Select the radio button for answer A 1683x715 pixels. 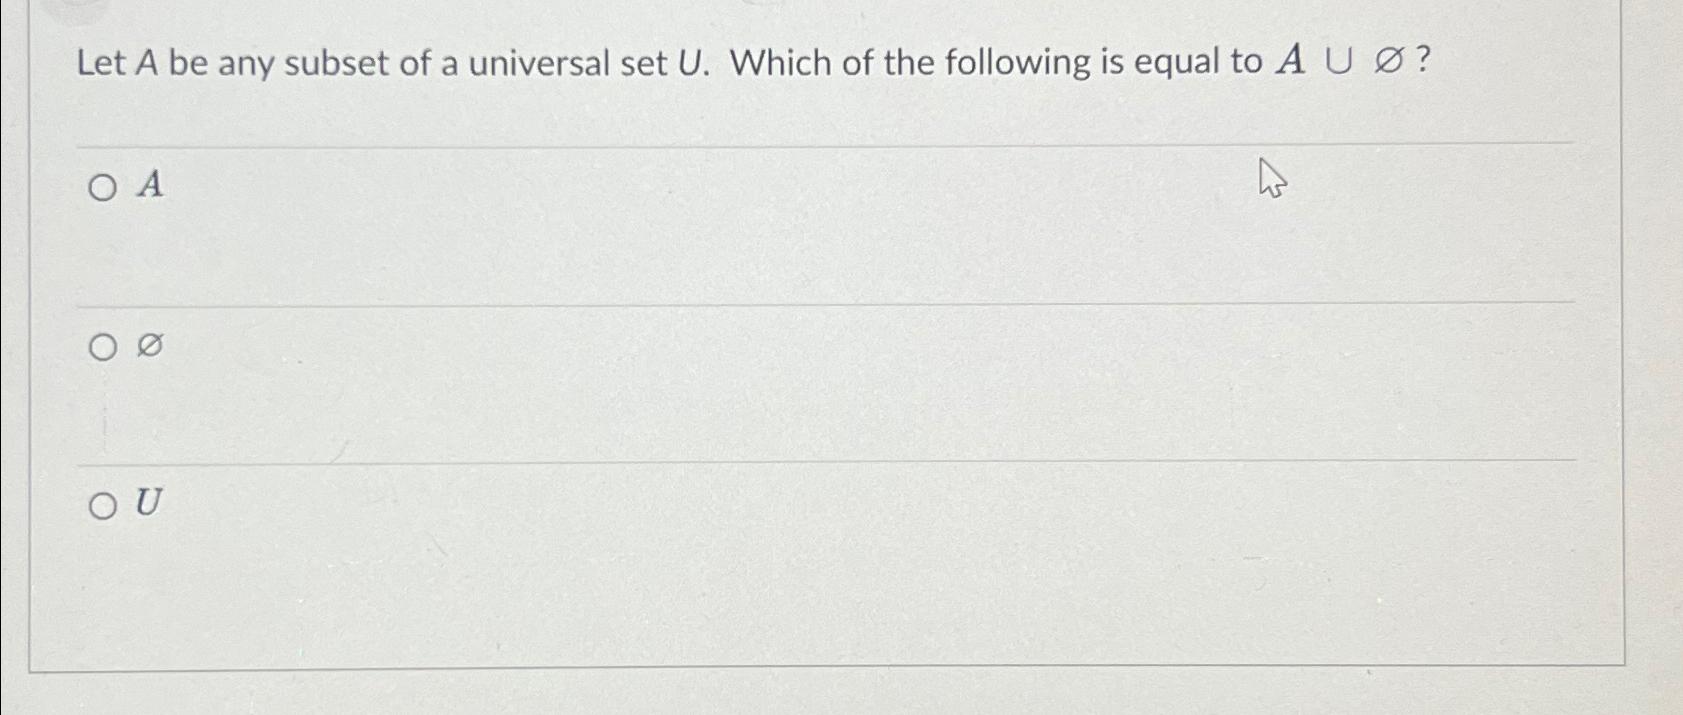103,186
